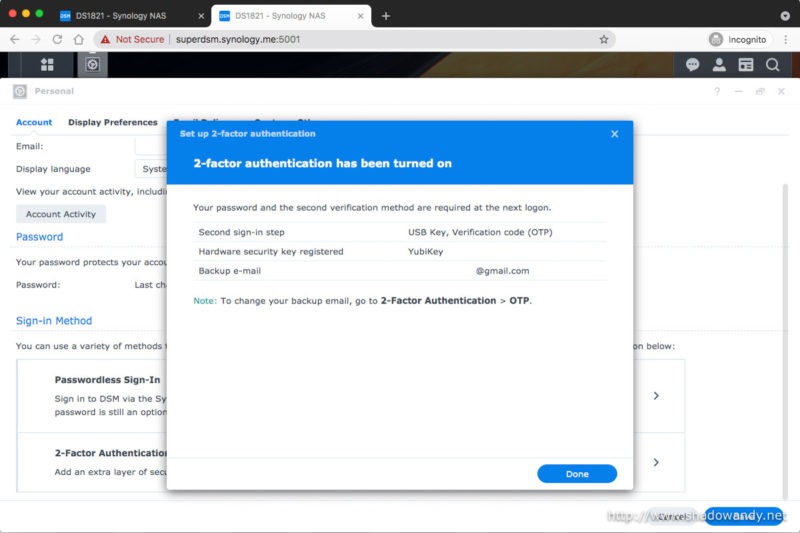Bookmark the page with the star icon
This screenshot has width=800, height=533.
click(x=604, y=39)
